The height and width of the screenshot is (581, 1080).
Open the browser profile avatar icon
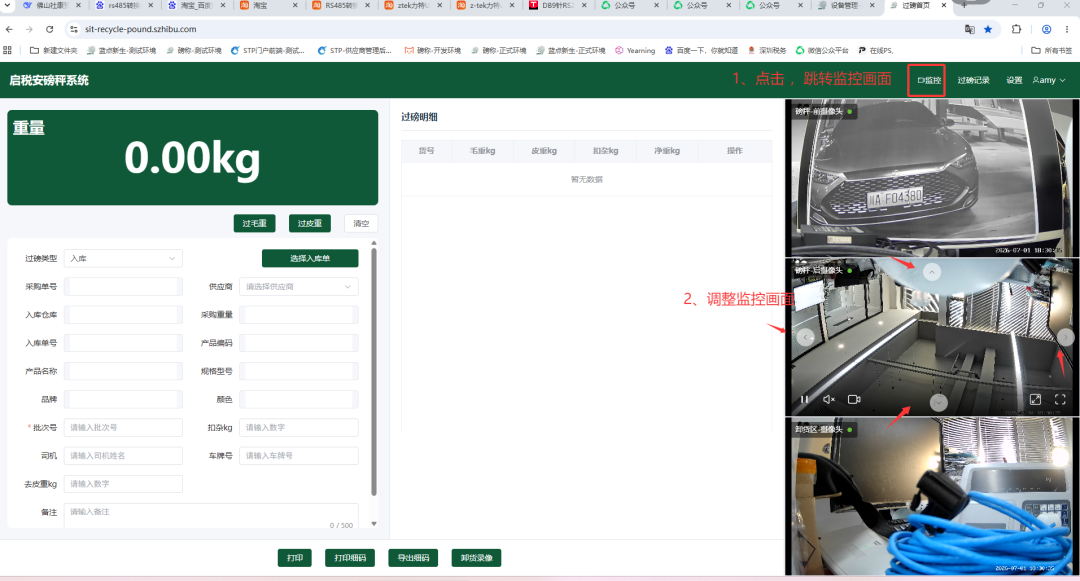[x=1046, y=29]
